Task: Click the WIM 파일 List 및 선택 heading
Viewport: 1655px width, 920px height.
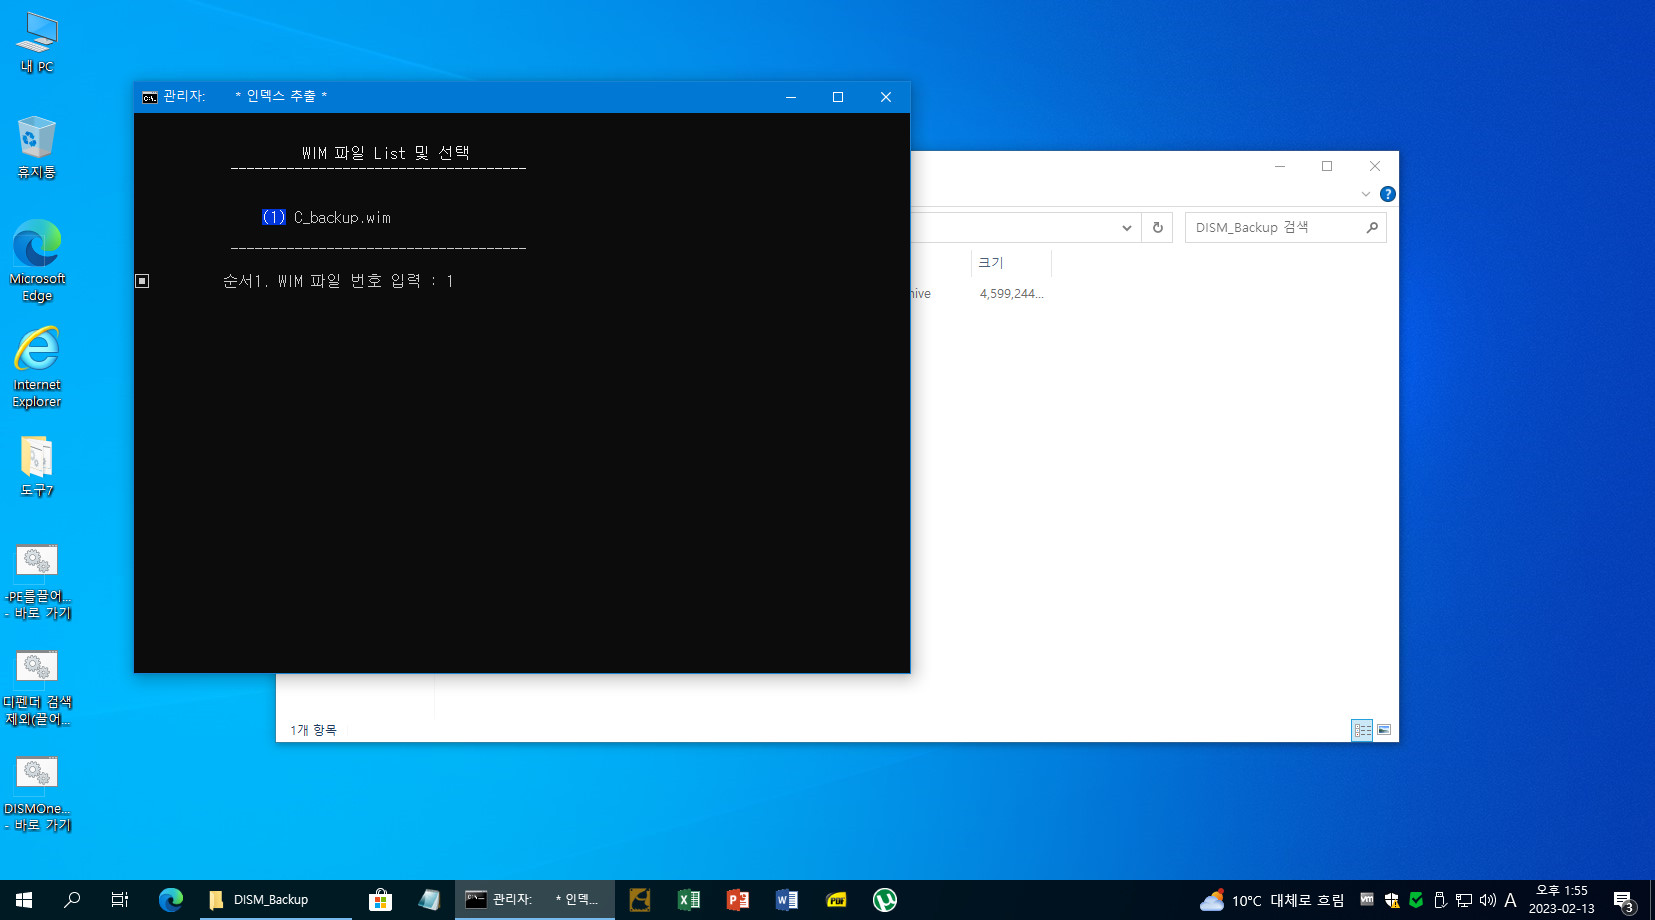Action: click(386, 153)
